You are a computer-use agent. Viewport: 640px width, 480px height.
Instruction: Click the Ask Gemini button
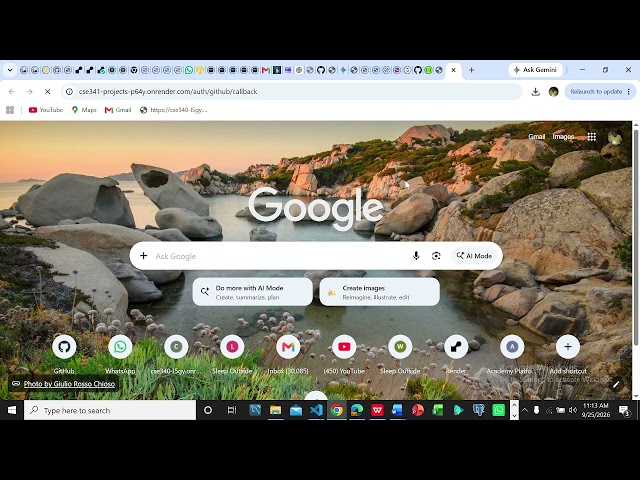535,70
